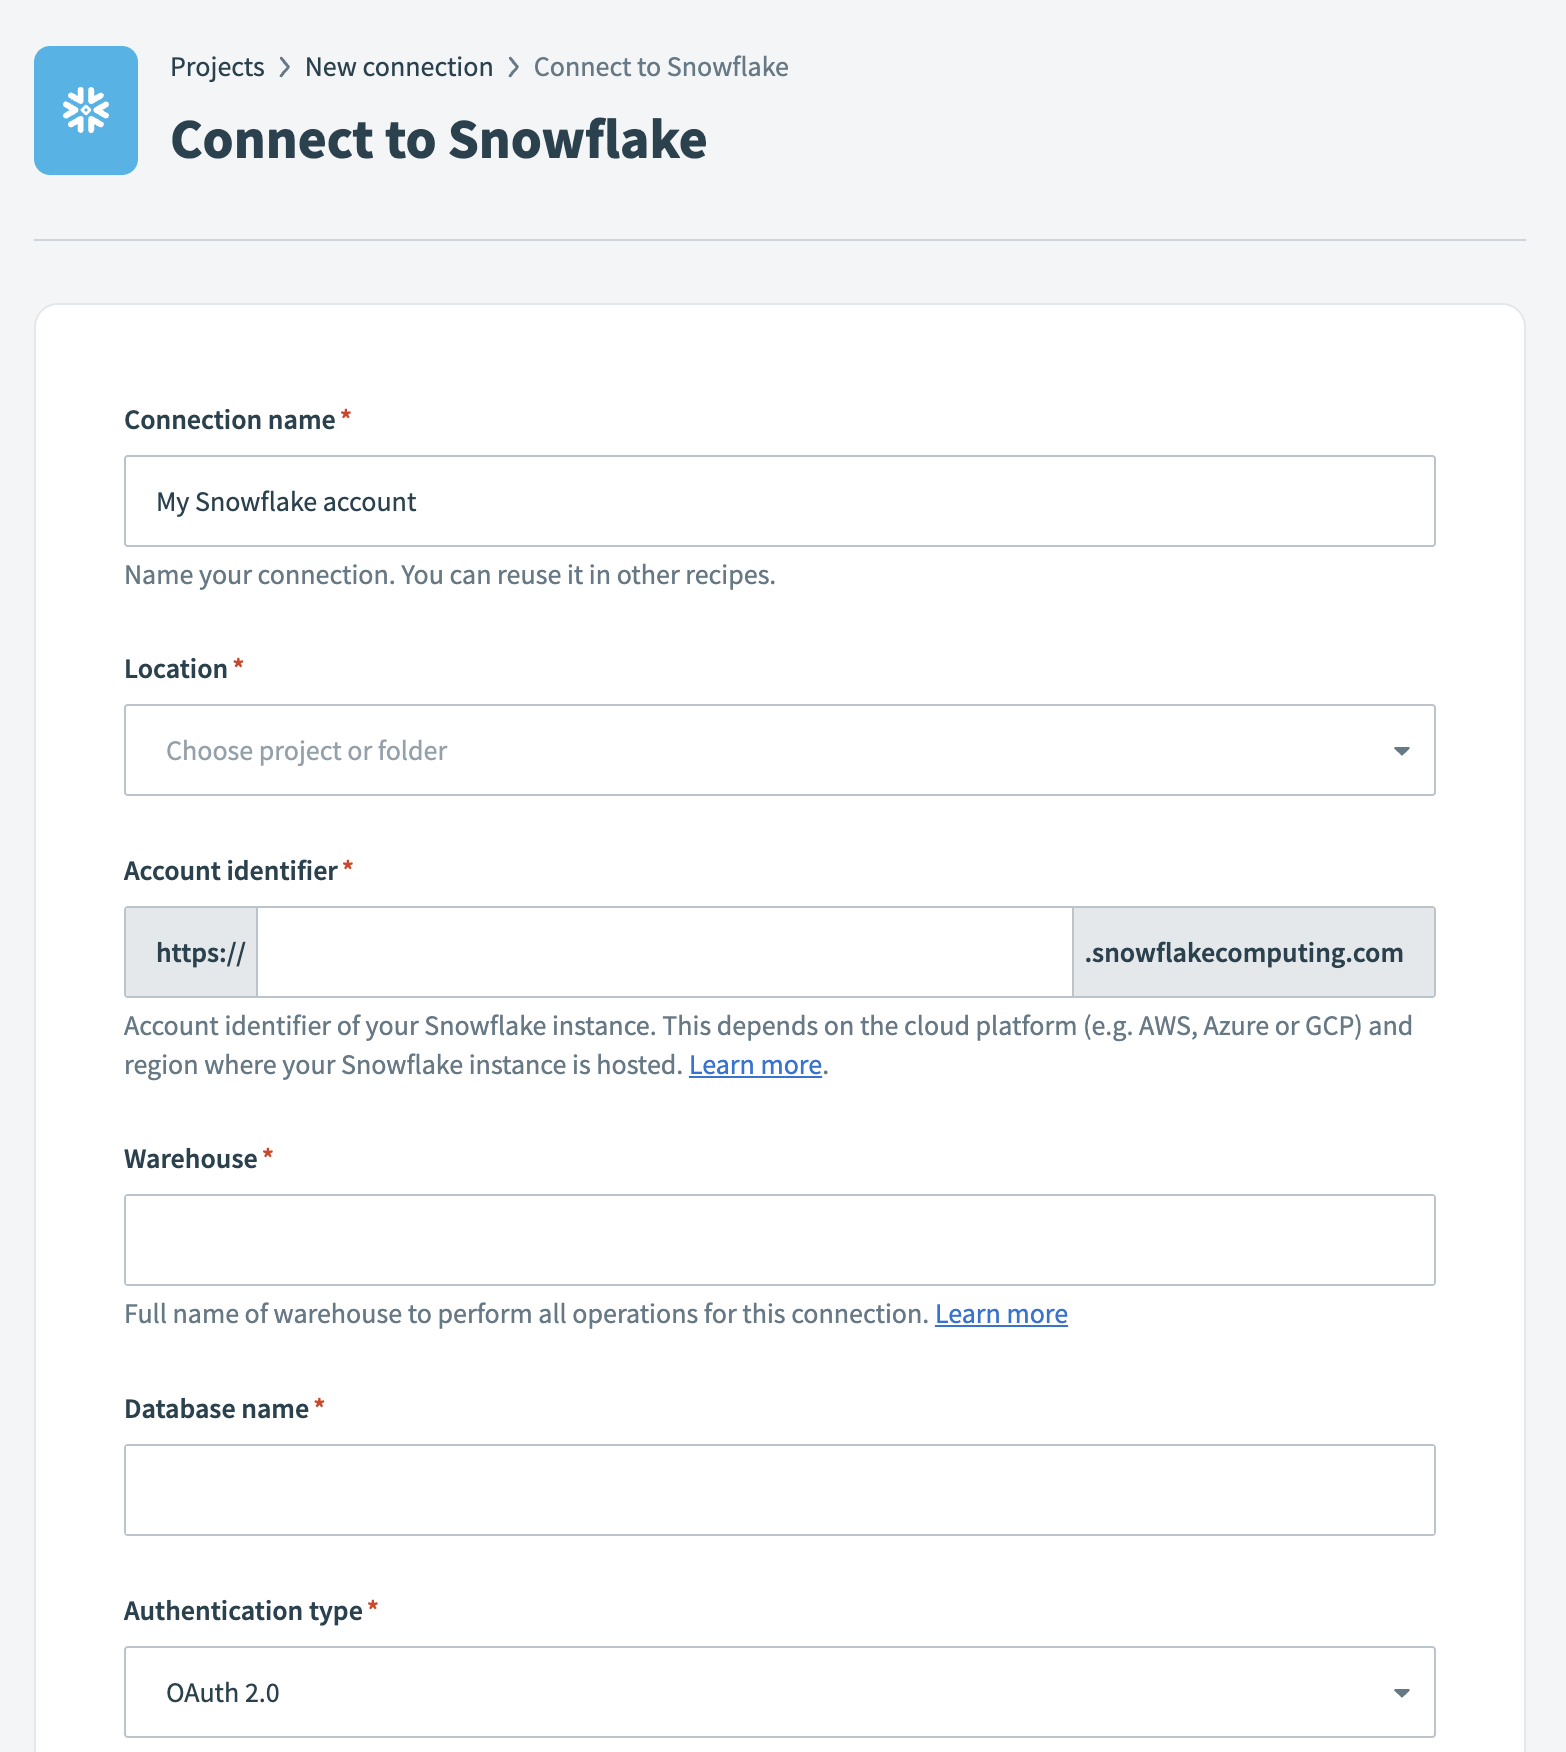Click the Snowflake logo icon
The height and width of the screenshot is (1752, 1566).
click(x=86, y=110)
